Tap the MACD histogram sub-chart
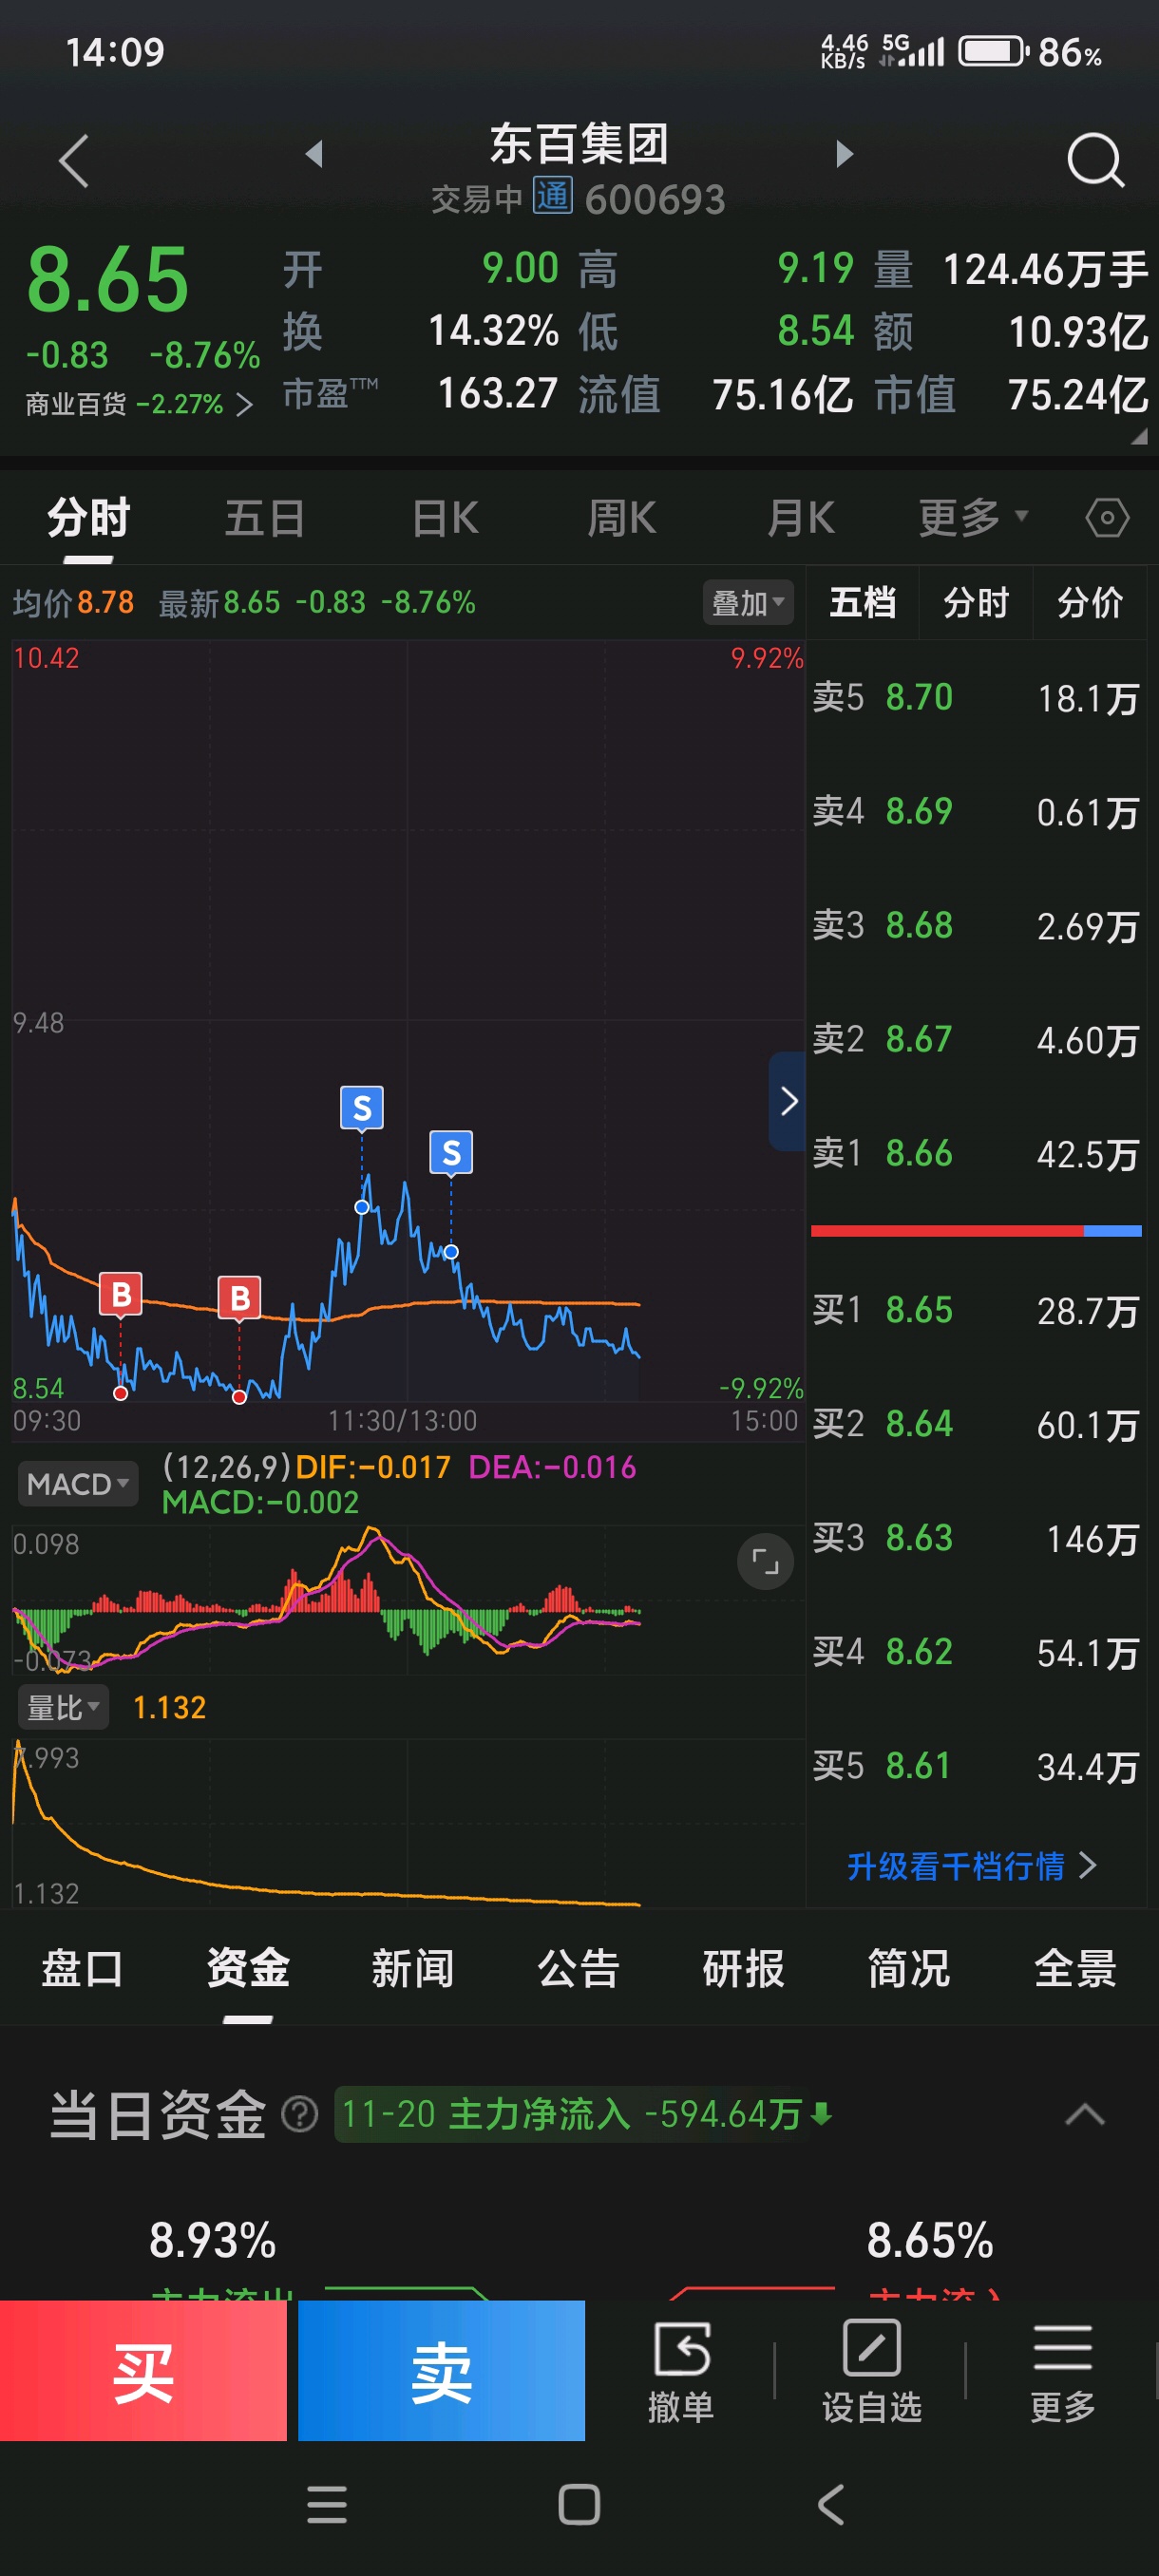 pos(408,1600)
